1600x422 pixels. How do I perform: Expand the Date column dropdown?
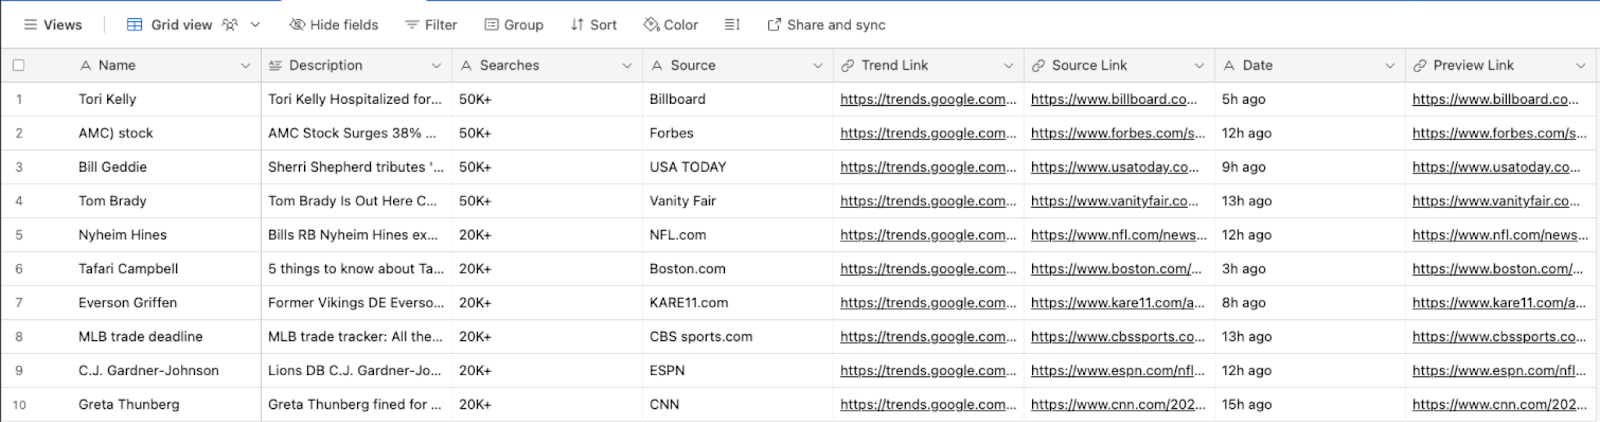(1390, 66)
